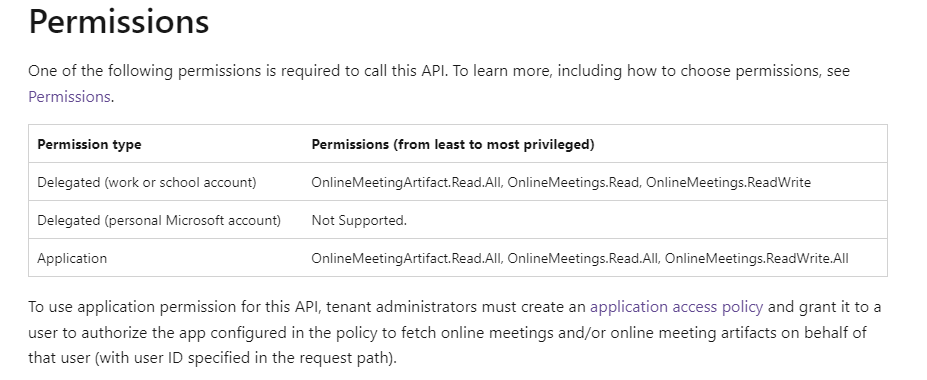Click the phrase To learn more in the intro
This screenshot has width=927, height=380.
503,71
